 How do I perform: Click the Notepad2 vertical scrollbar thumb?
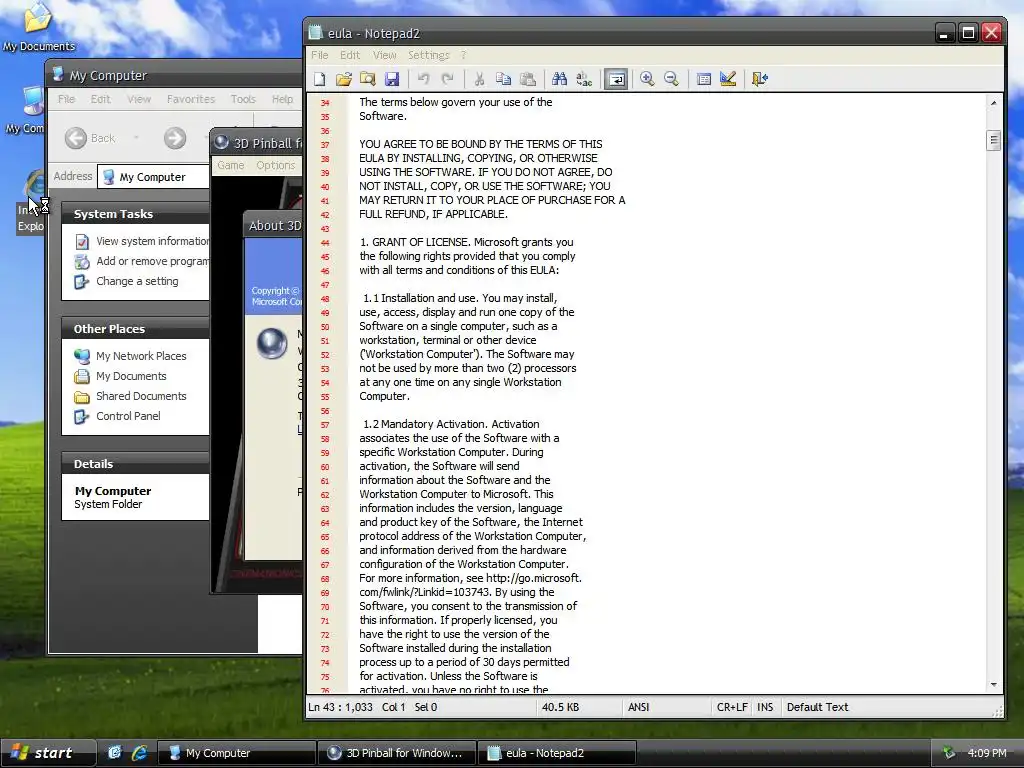coord(993,140)
